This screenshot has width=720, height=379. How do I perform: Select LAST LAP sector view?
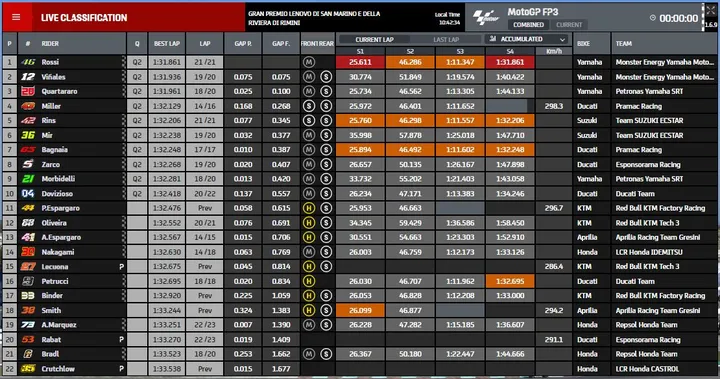point(446,40)
